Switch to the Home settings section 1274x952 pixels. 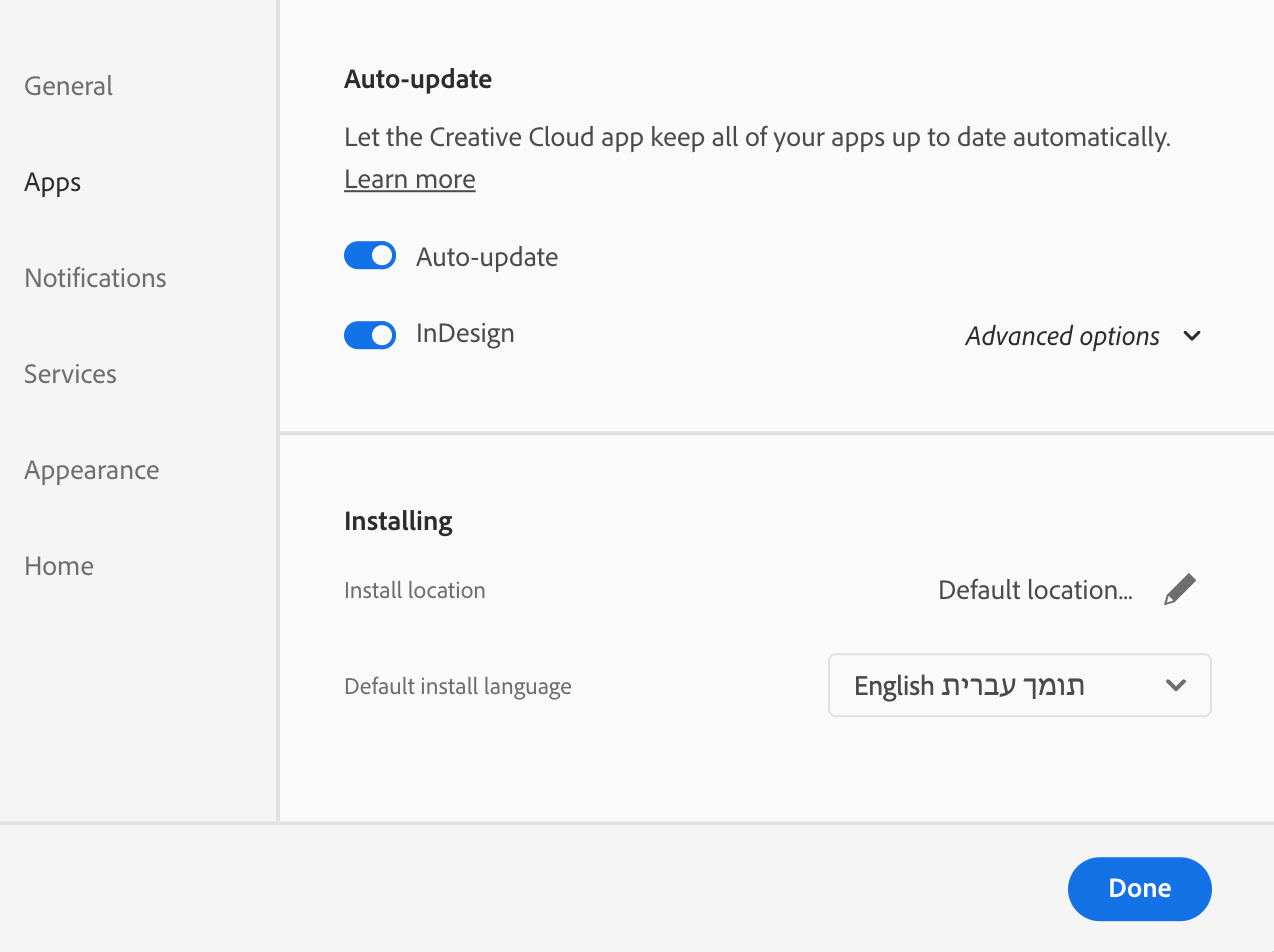(58, 566)
